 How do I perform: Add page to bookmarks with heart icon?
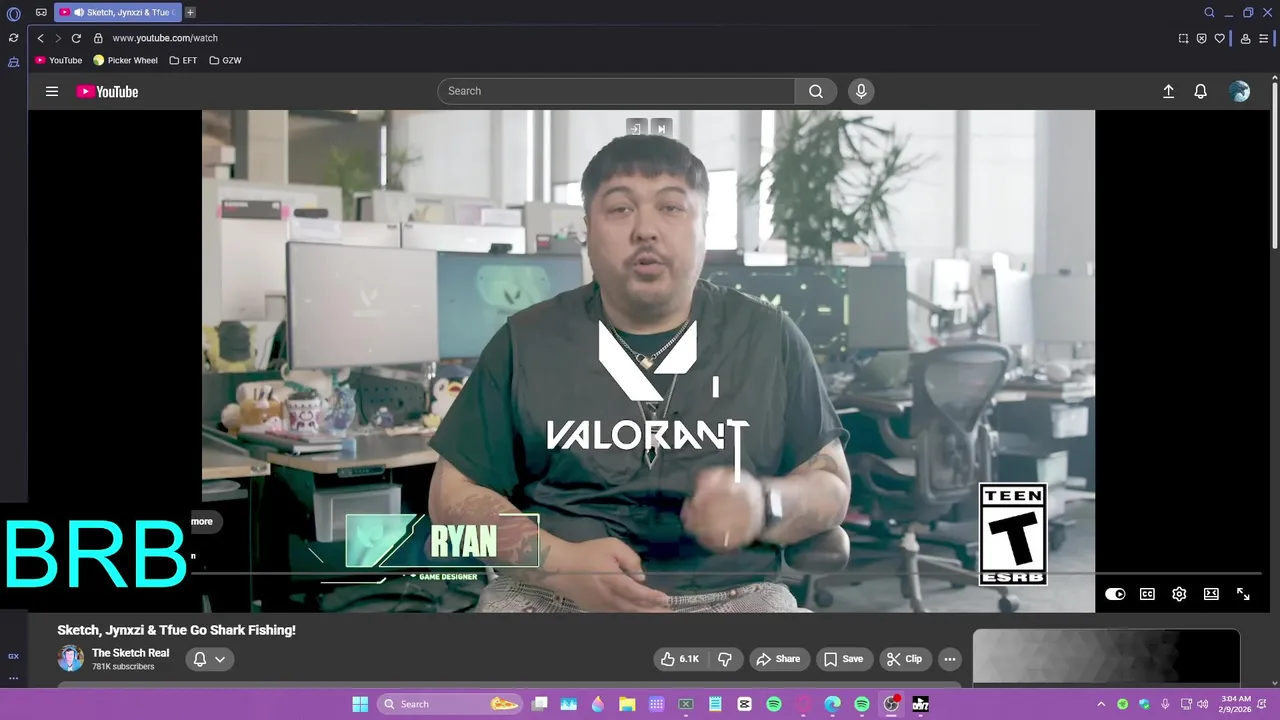click(x=1219, y=38)
